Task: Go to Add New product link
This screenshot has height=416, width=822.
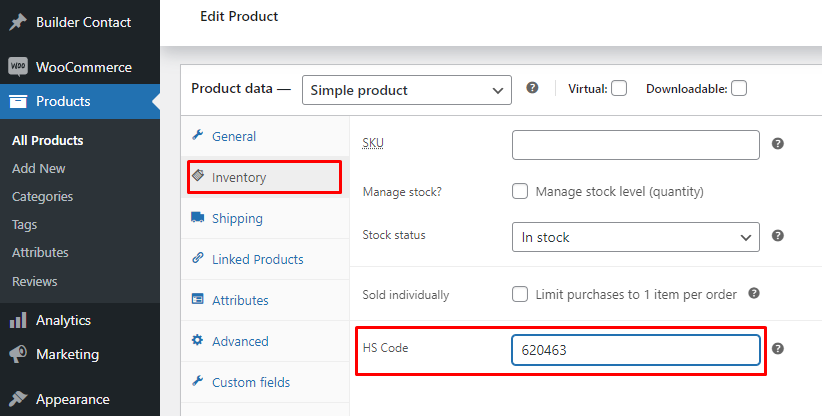Action: pos(39,169)
